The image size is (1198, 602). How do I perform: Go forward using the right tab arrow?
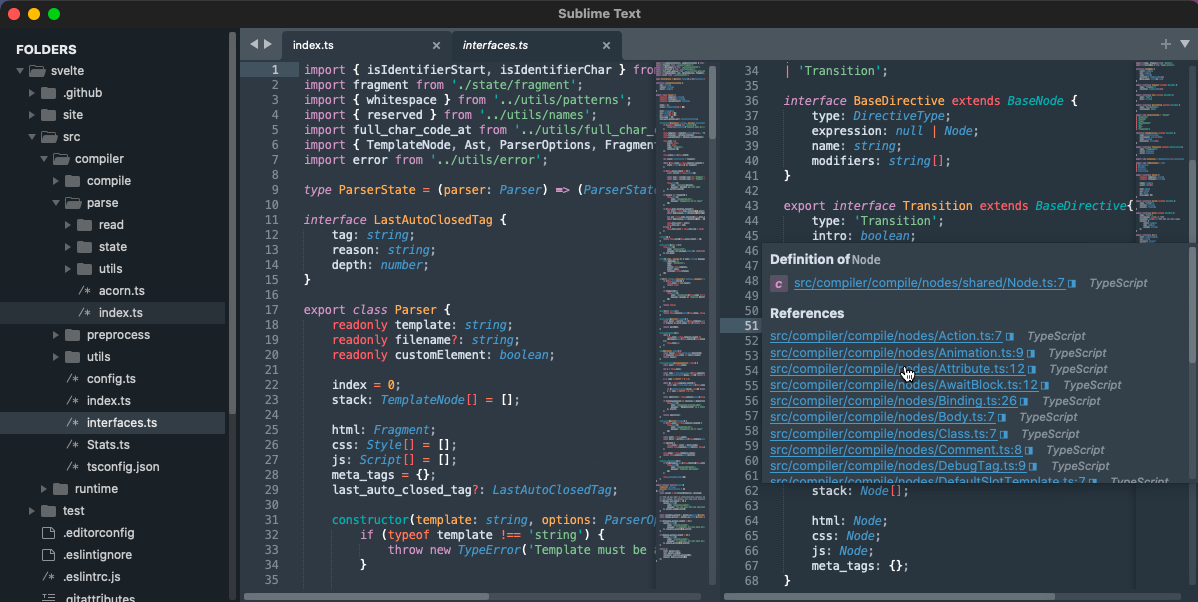(x=268, y=44)
